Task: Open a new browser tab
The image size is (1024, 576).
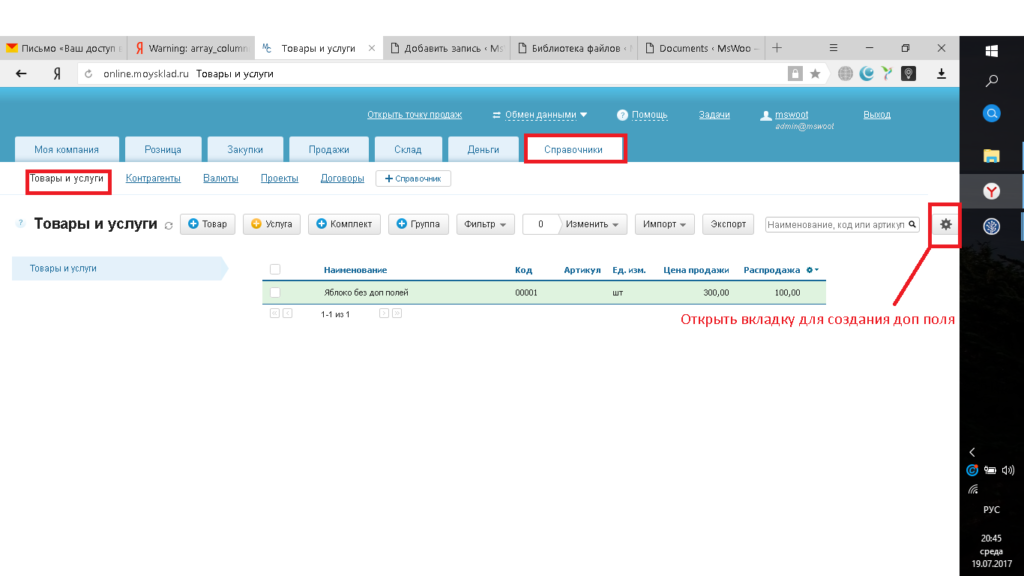Action: [x=776, y=48]
